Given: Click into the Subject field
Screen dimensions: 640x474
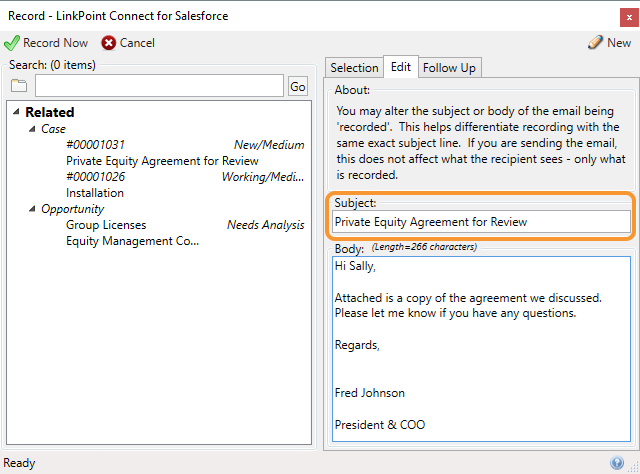Looking at the screenshot, I should click(481, 222).
